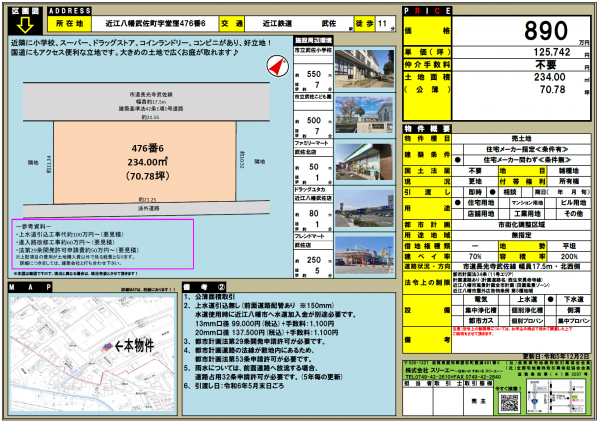Image resolution: width=600 pixels, height=423 pixels.
Task: Click the 武佐 station name
Action: tap(329, 24)
